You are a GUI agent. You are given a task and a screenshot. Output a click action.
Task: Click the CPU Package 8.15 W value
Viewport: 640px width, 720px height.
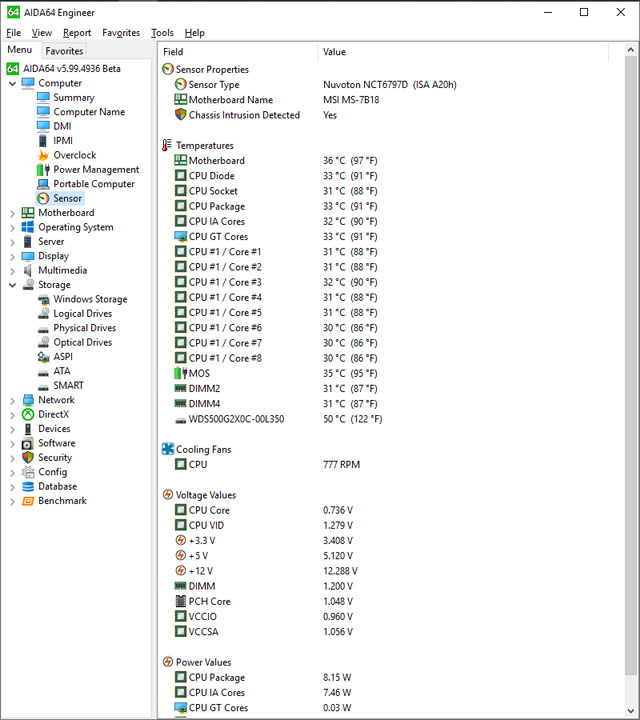click(337, 677)
